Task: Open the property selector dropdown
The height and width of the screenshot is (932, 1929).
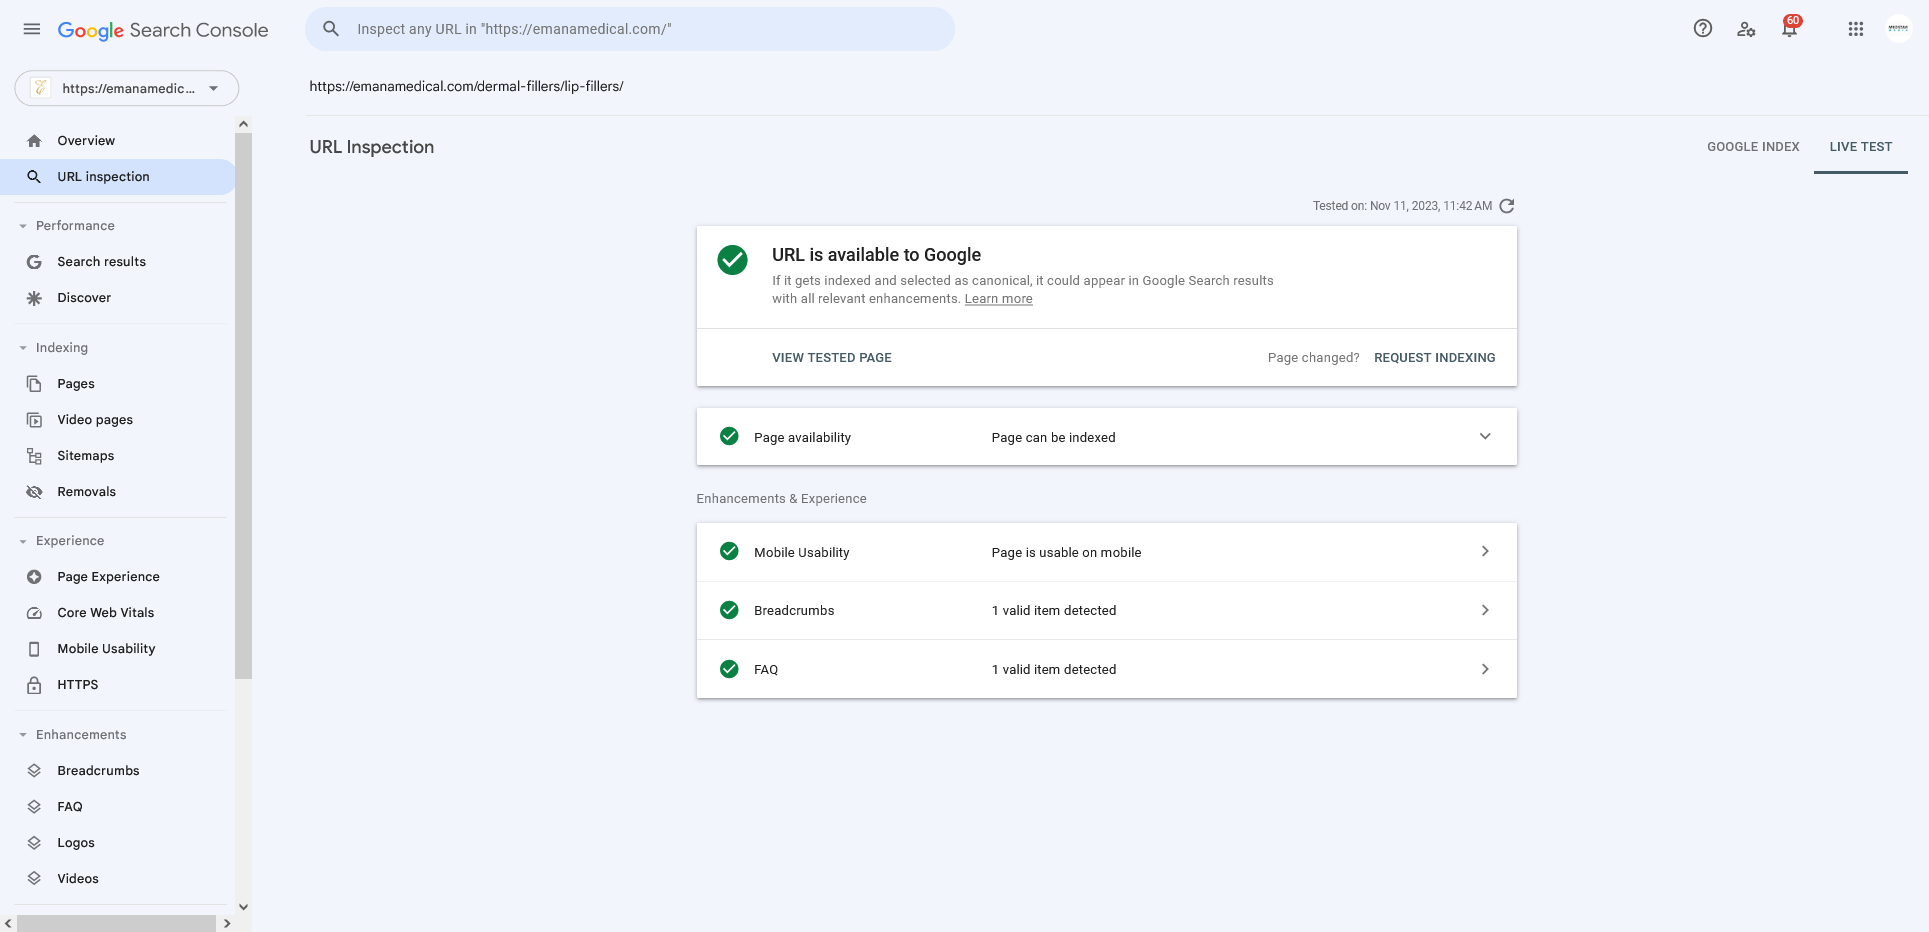Action: click(127, 88)
